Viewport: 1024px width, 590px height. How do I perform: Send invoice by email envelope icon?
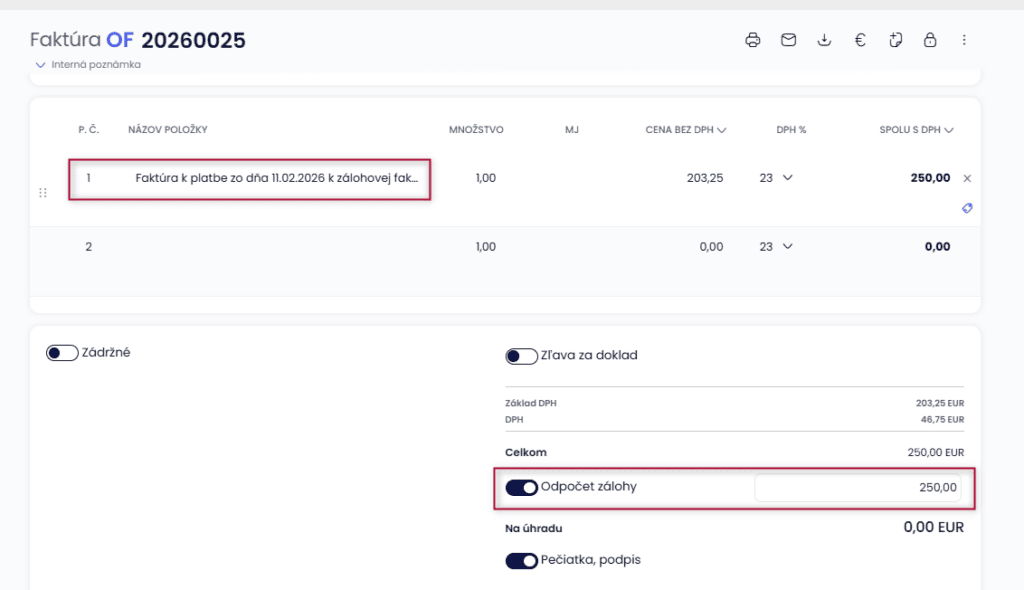(x=789, y=40)
